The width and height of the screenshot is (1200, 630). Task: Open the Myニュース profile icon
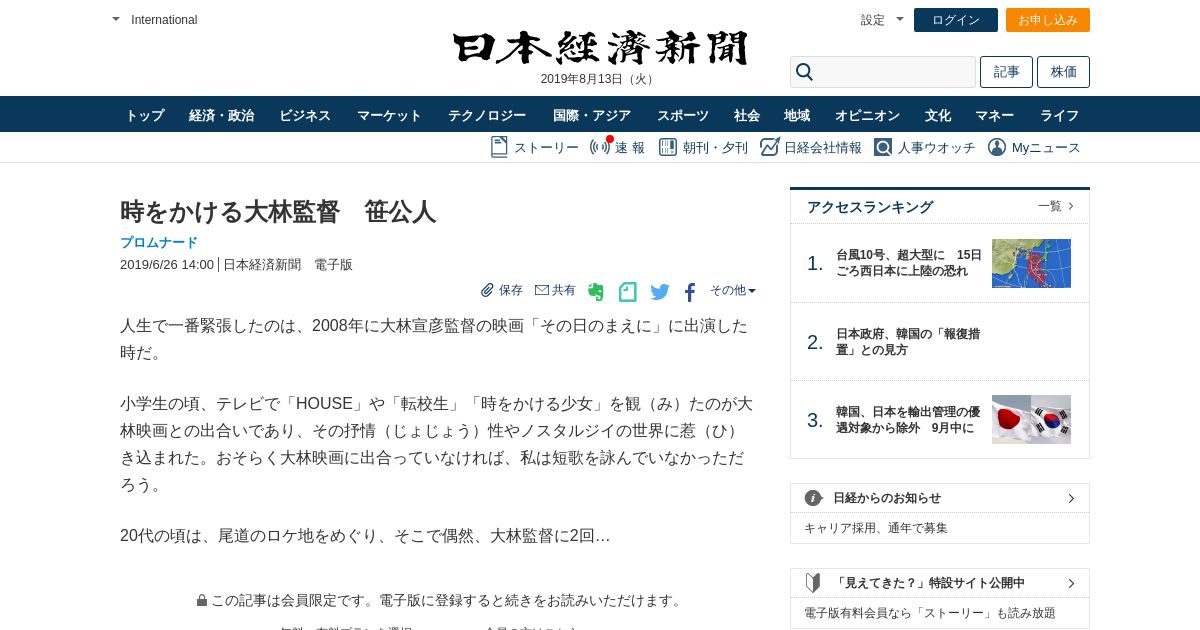(997, 147)
